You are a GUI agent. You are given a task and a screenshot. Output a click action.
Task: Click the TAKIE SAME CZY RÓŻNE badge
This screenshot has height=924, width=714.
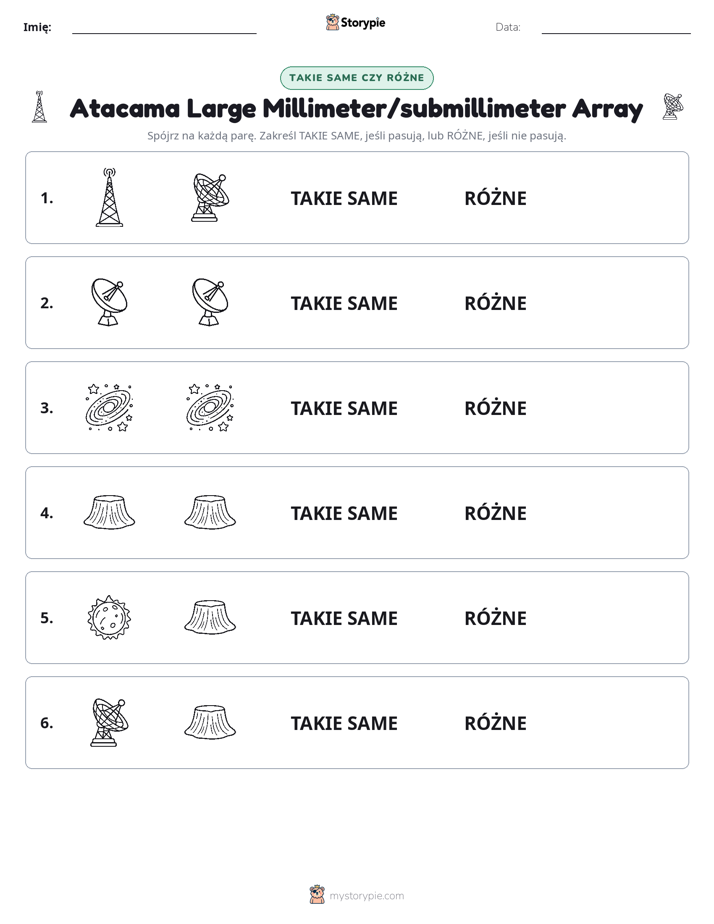[x=357, y=78]
